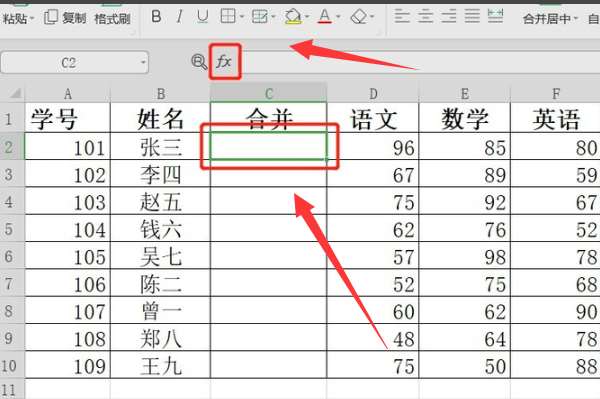Expand merge and center (合并居中) dropdown

tap(576, 18)
